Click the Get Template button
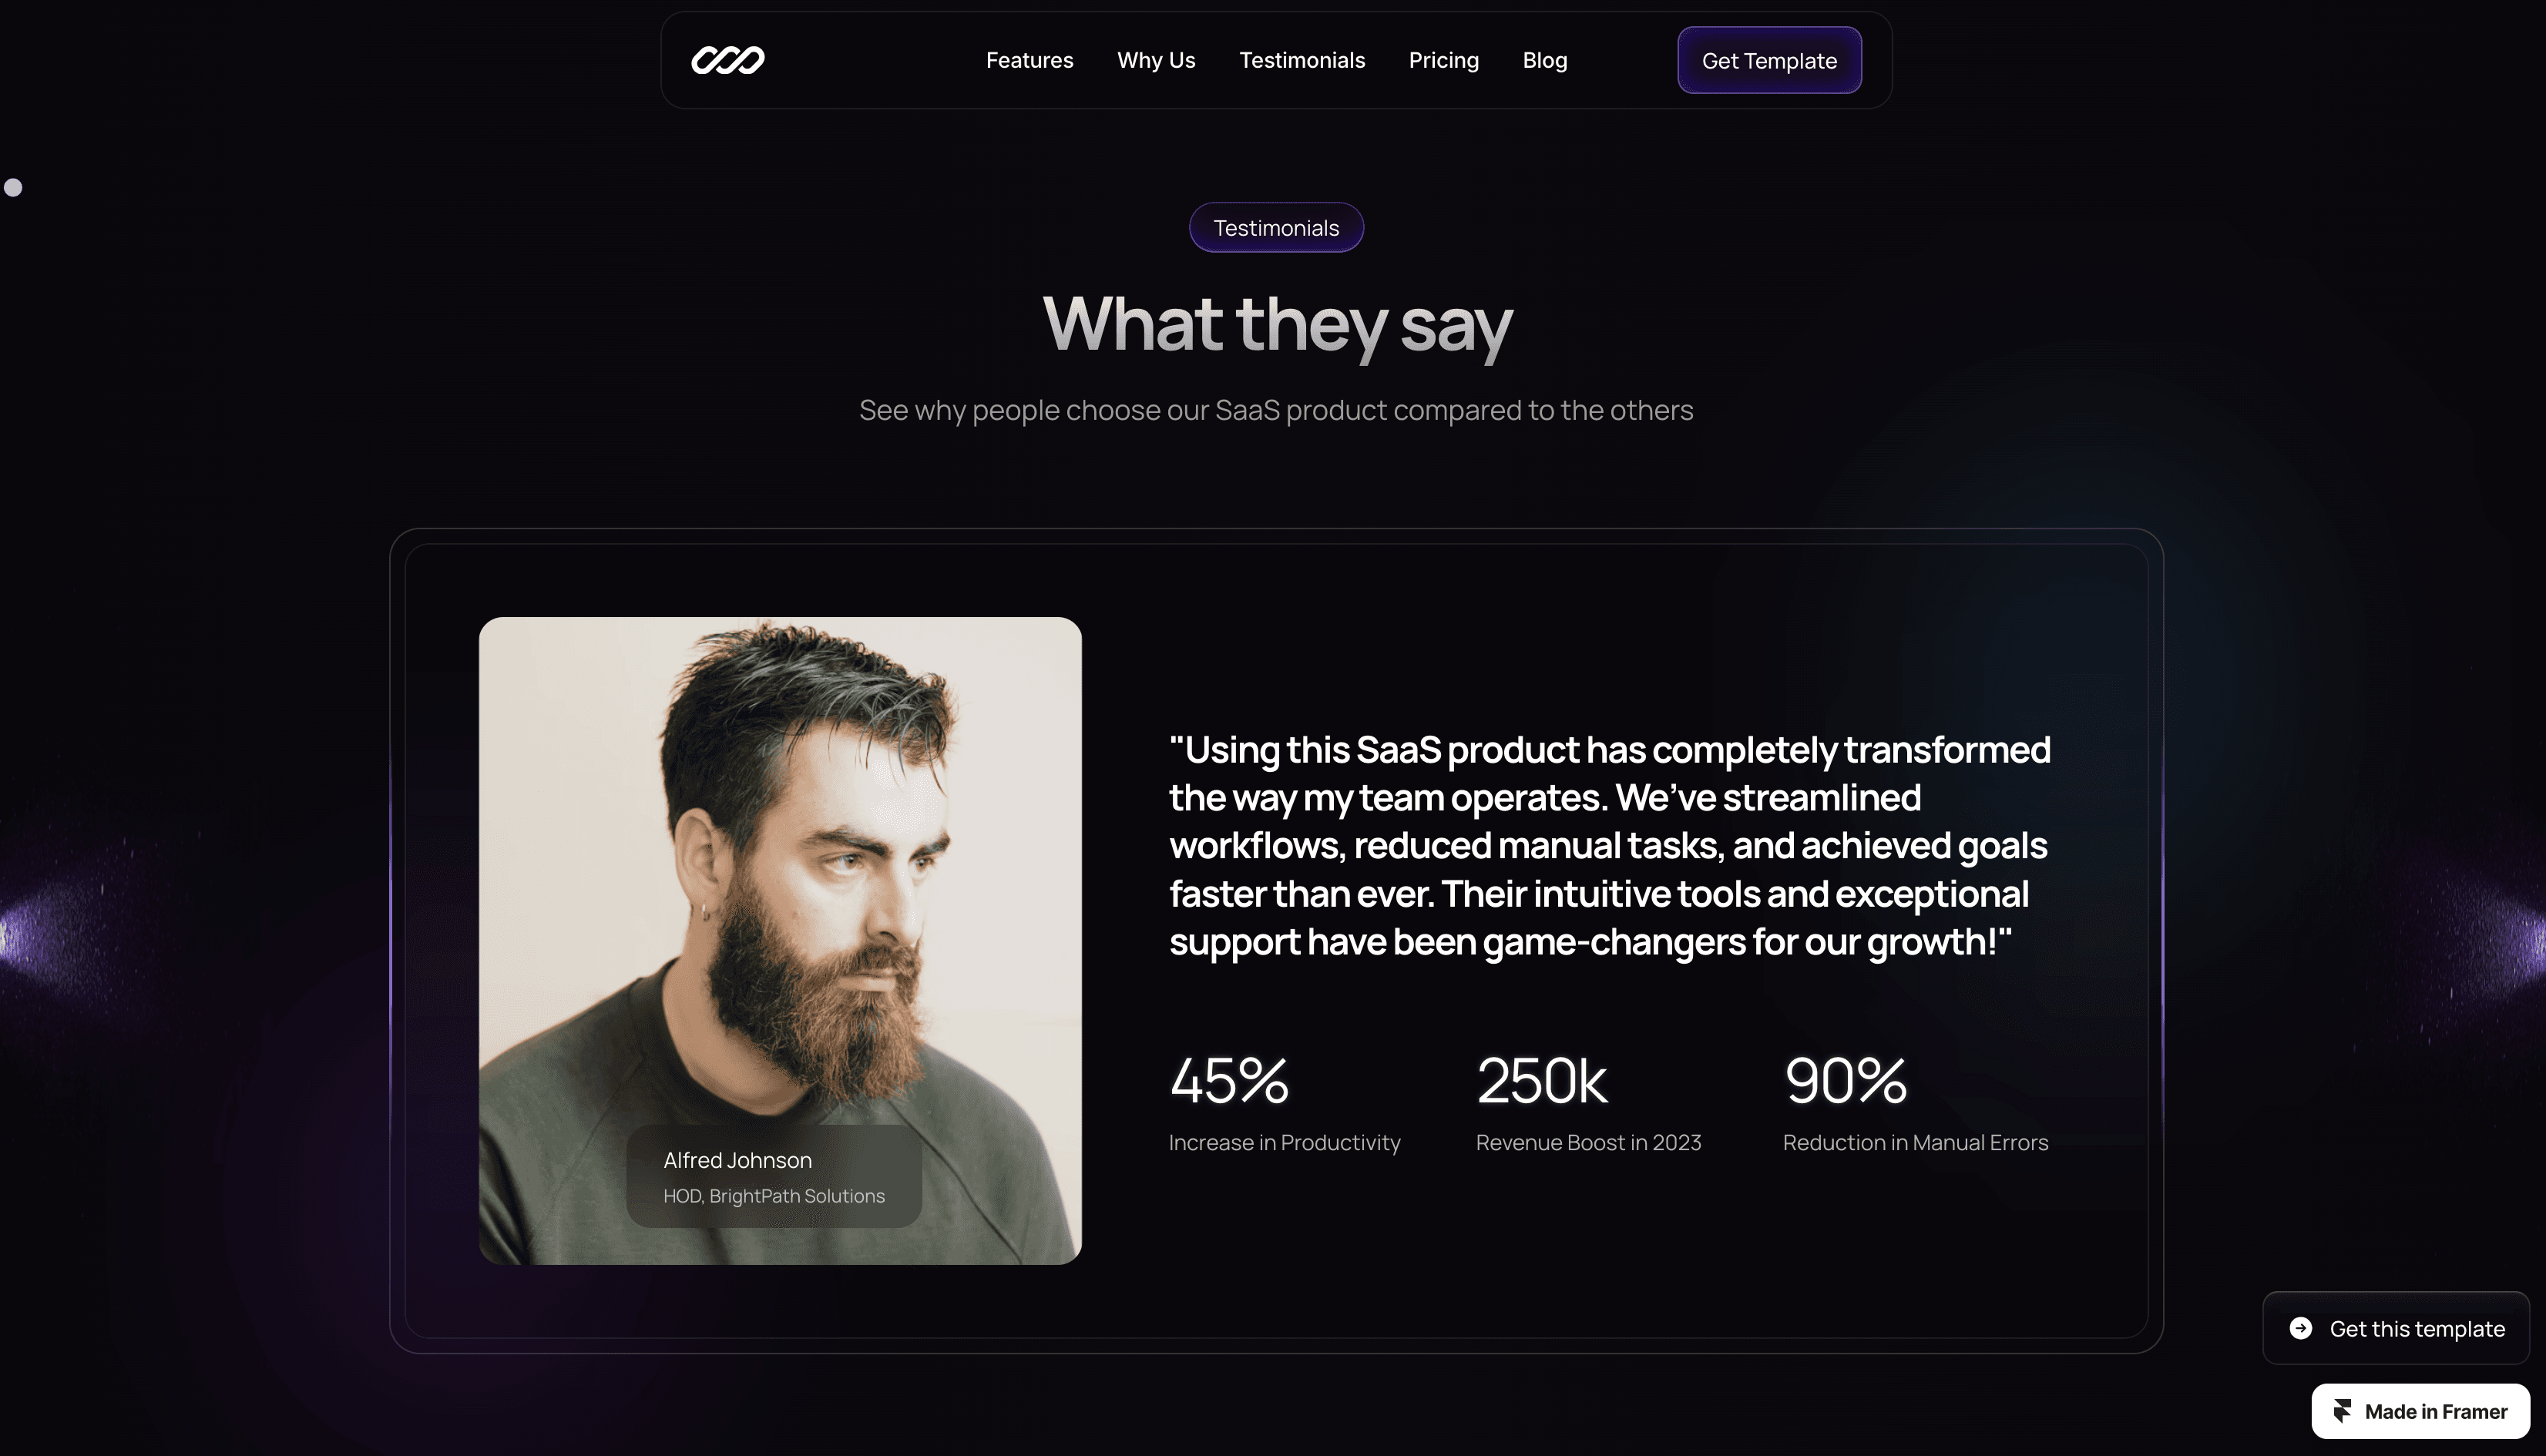Image resolution: width=2546 pixels, height=1456 pixels. point(1769,60)
